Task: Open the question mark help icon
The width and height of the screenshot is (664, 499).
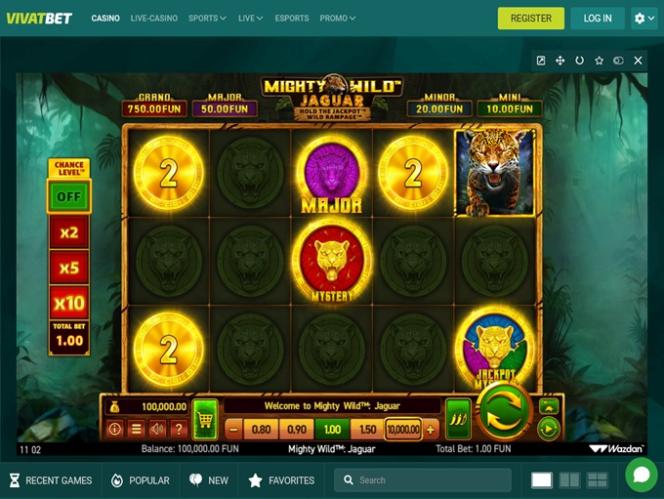Action: point(178,429)
